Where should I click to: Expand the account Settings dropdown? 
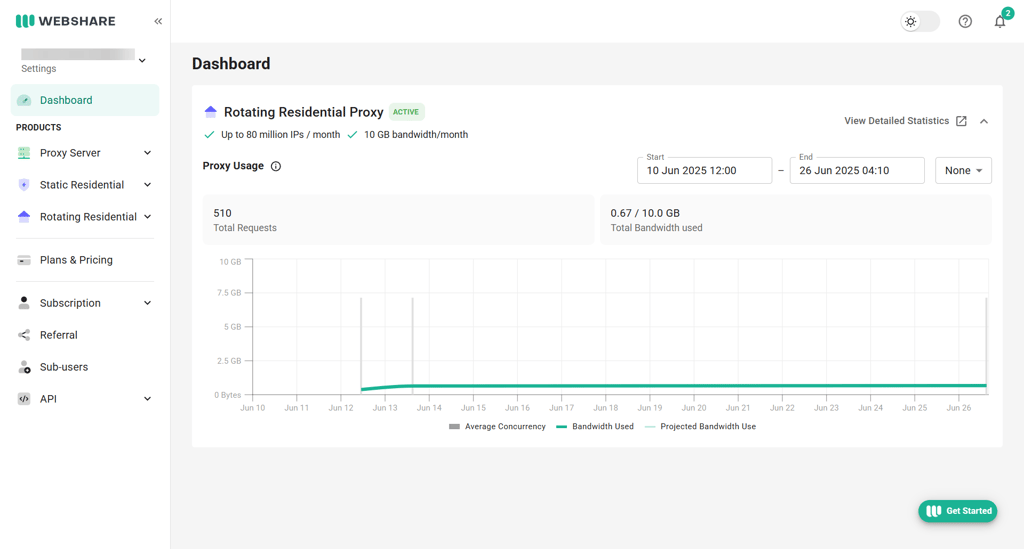point(142,61)
